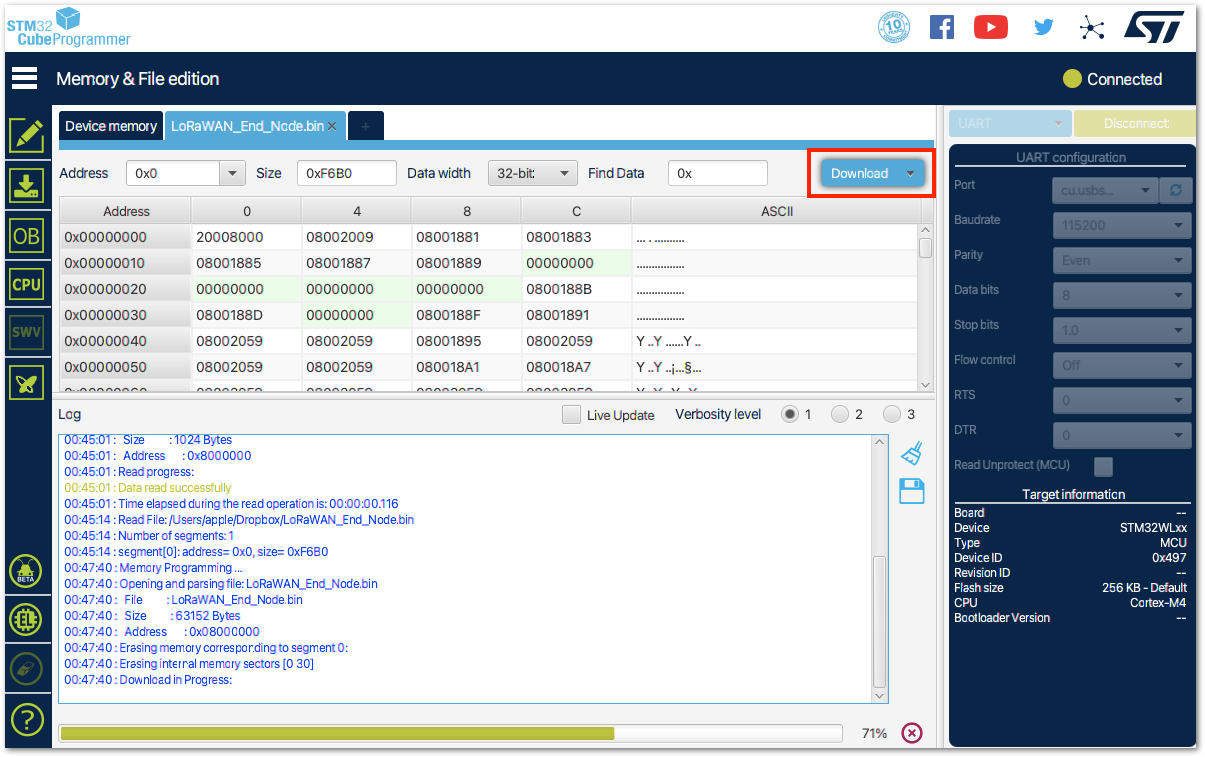Click the download progress bar

coord(452,733)
